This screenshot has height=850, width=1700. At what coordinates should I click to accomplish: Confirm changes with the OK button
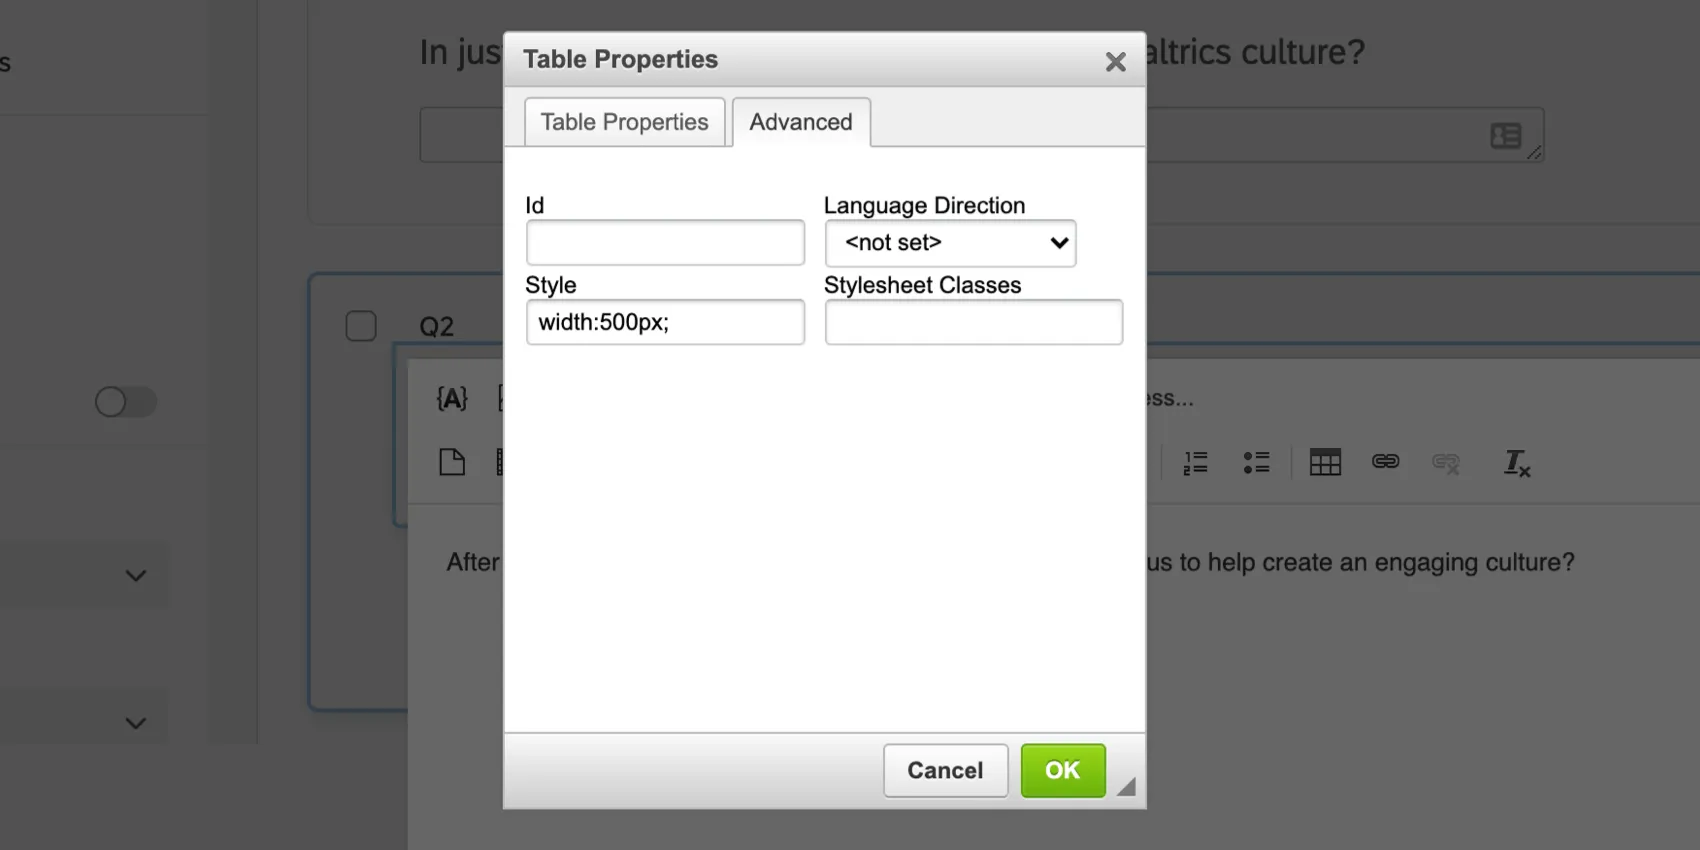coord(1062,770)
